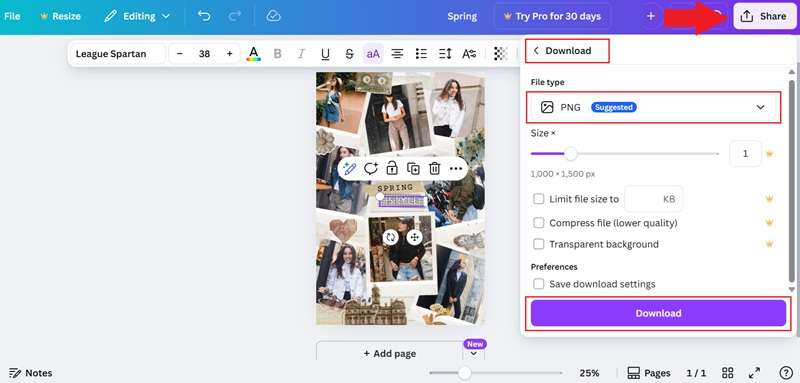
Task: Select the SPRING text on the canvas
Action: pyautogui.click(x=395, y=188)
